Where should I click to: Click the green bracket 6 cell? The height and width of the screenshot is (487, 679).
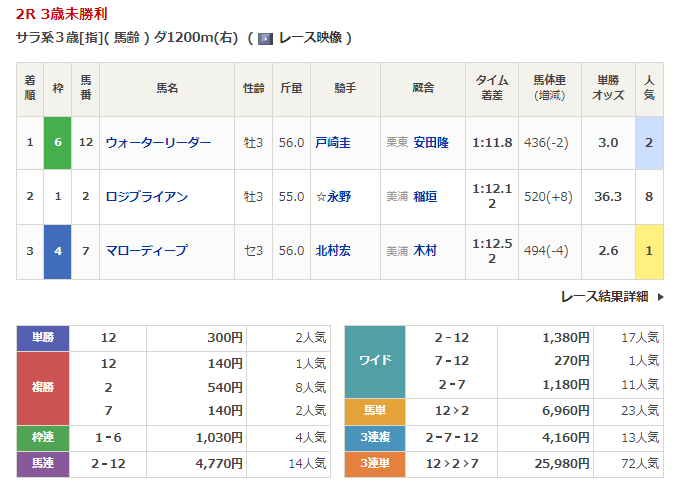[58, 142]
